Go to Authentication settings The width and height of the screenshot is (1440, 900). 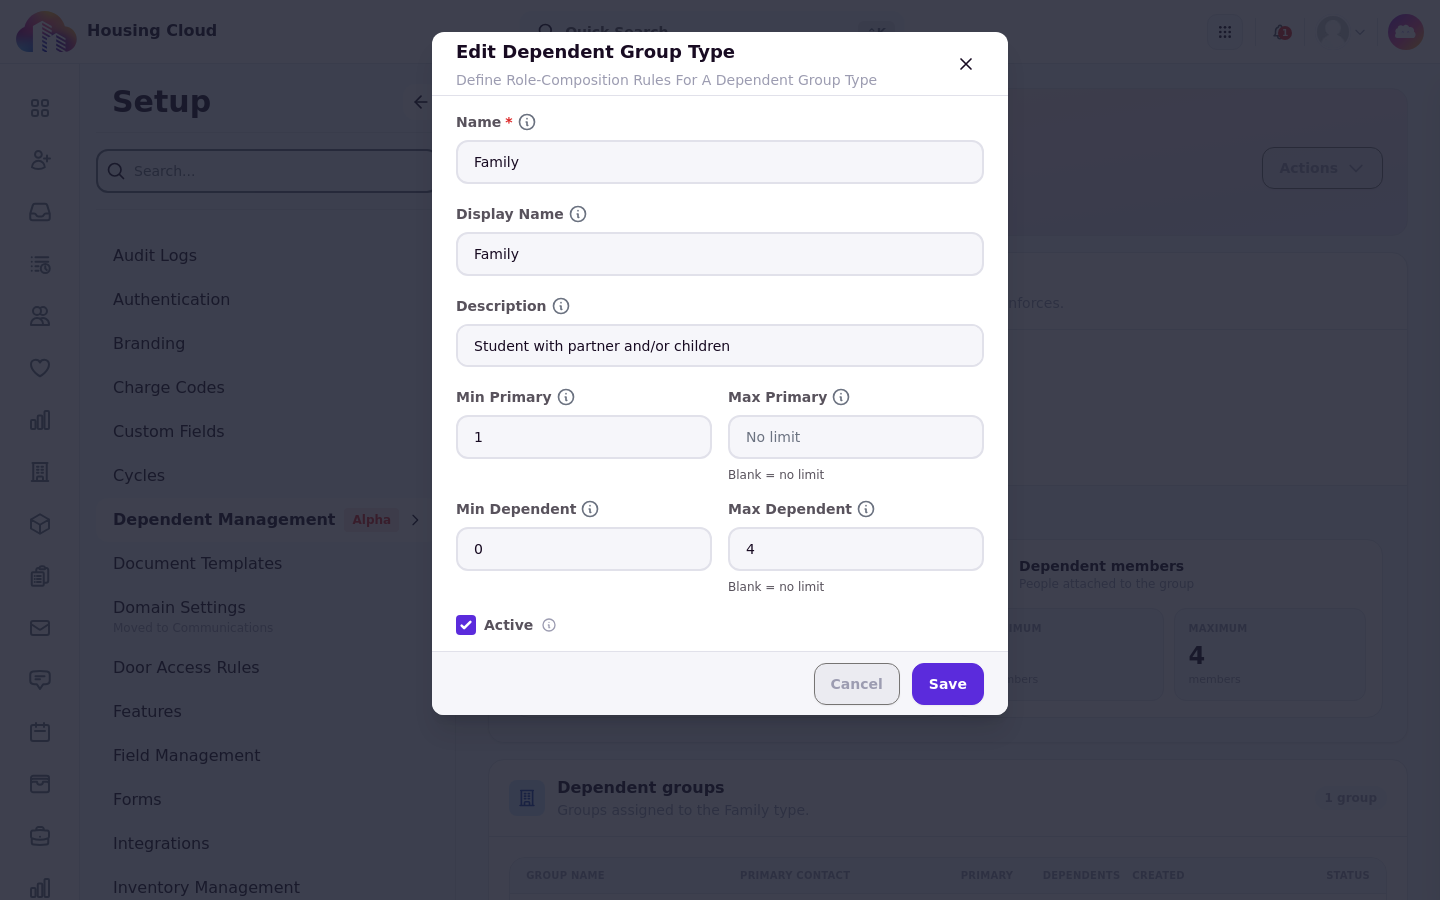pyautogui.click(x=171, y=299)
